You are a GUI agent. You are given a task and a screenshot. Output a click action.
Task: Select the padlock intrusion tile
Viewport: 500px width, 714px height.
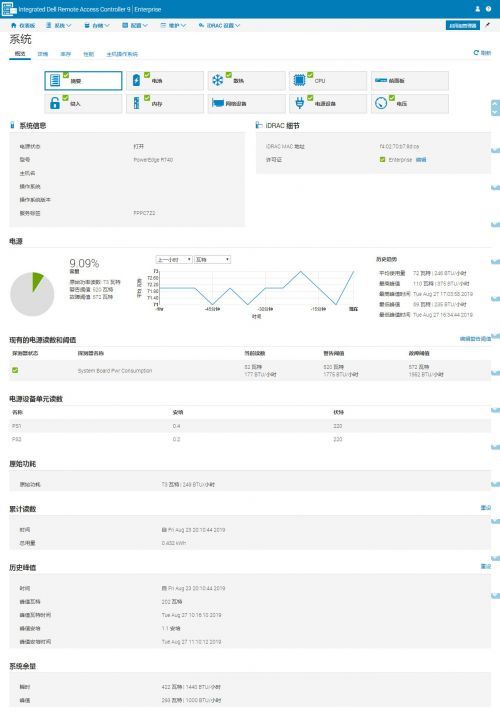point(83,103)
